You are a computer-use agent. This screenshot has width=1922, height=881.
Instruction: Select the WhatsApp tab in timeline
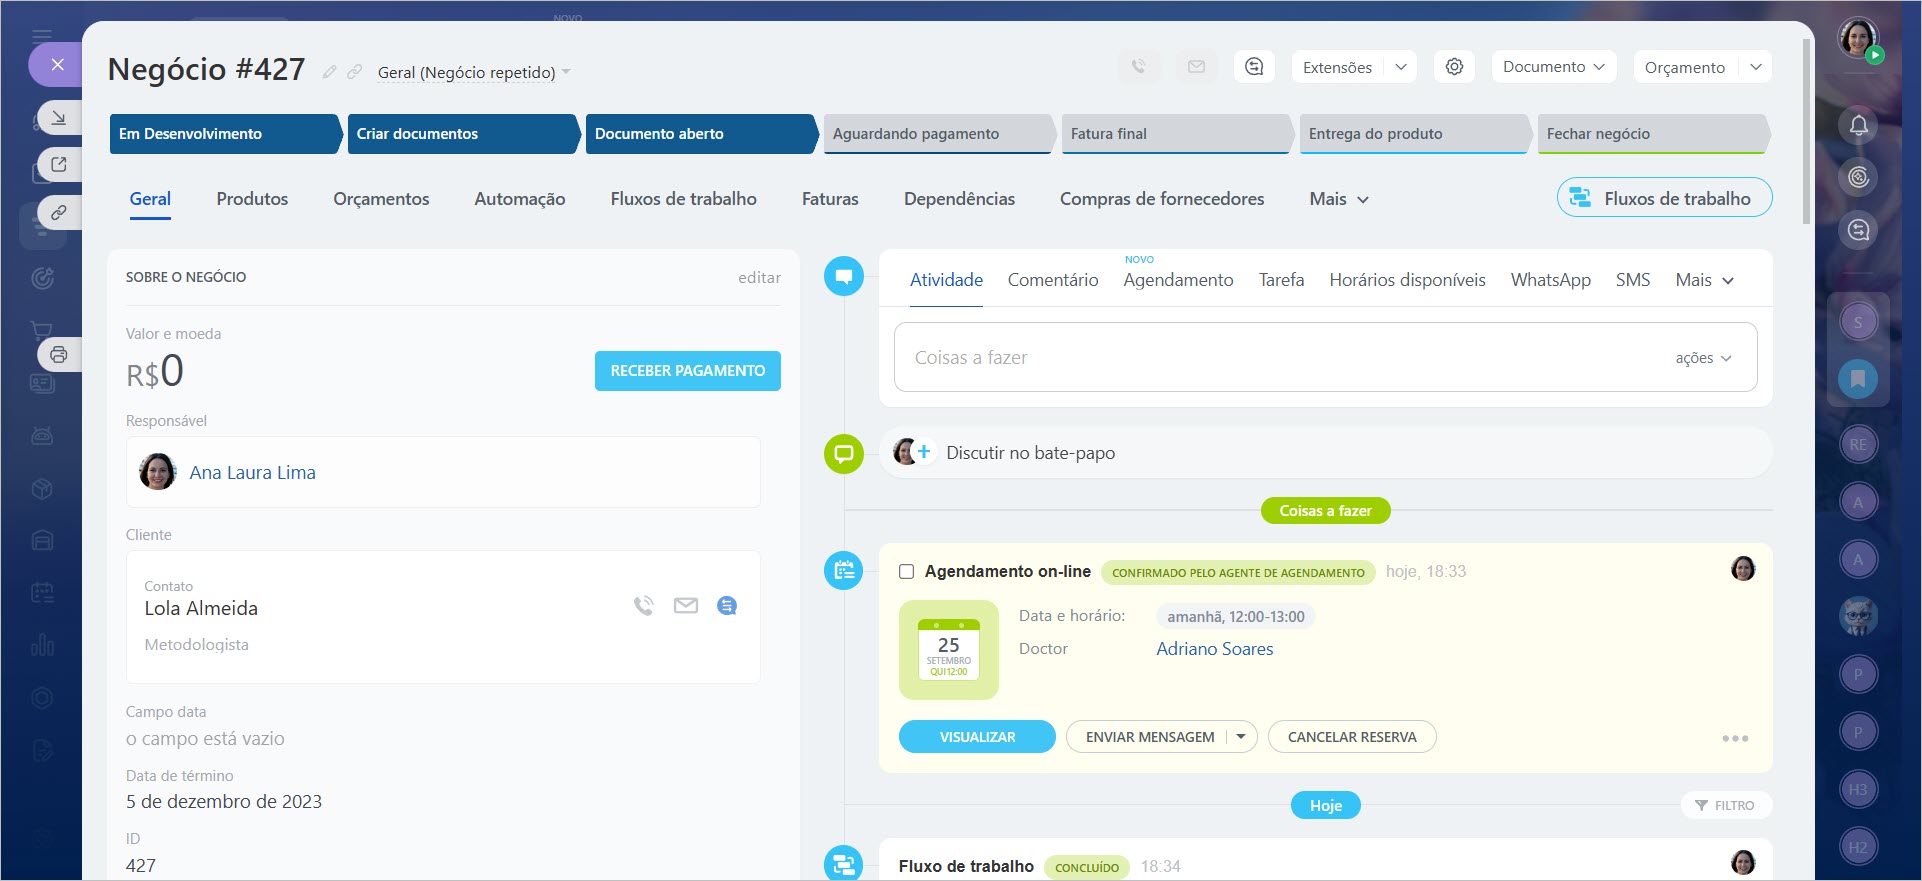(x=1550, y=280)
